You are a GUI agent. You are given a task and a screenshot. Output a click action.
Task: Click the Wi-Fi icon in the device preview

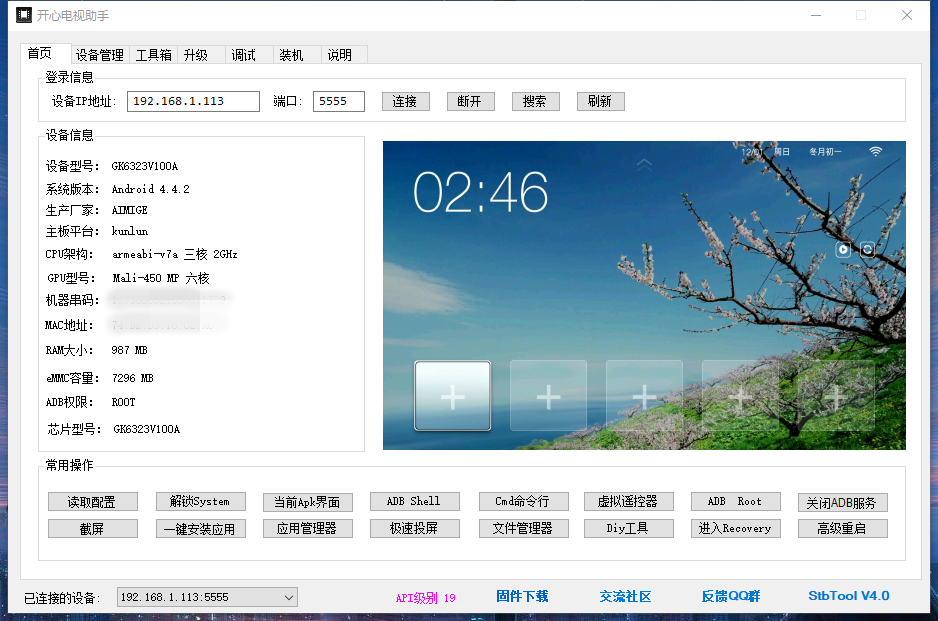pyautogui.click(x=875, y=151)
